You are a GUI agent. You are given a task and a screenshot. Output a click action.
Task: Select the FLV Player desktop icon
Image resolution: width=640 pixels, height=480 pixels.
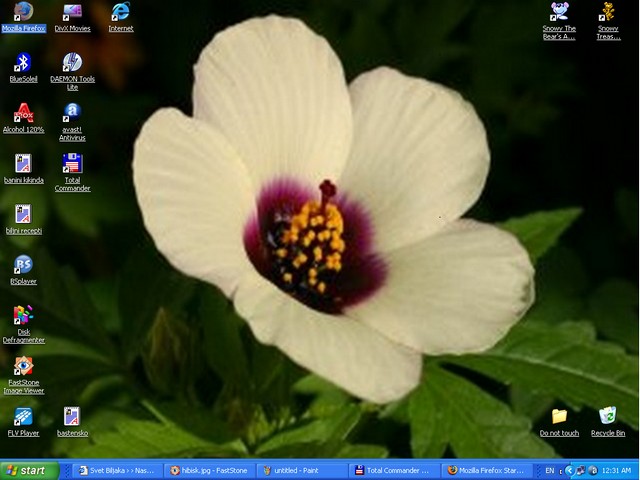click(23, 417)
